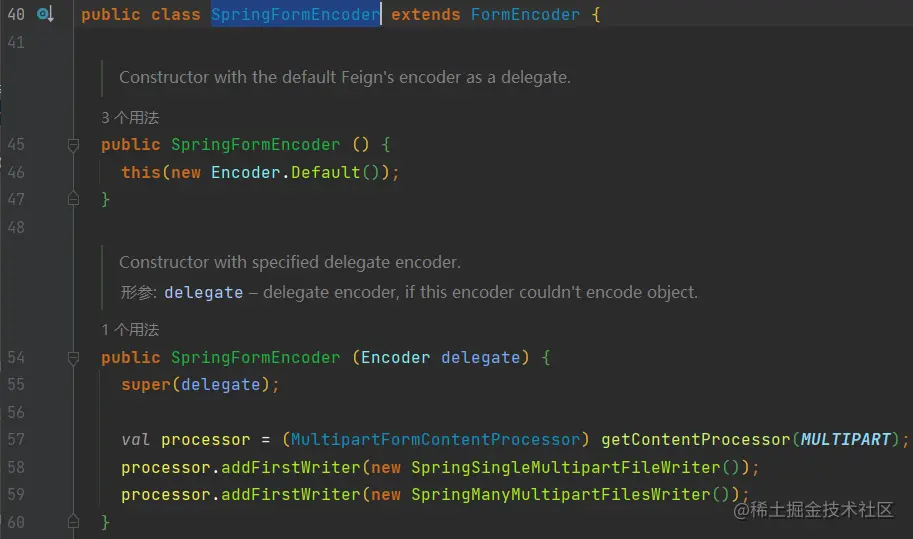Click the MULTIPART constant on line 57
The image size is (913, 539).
845,439
